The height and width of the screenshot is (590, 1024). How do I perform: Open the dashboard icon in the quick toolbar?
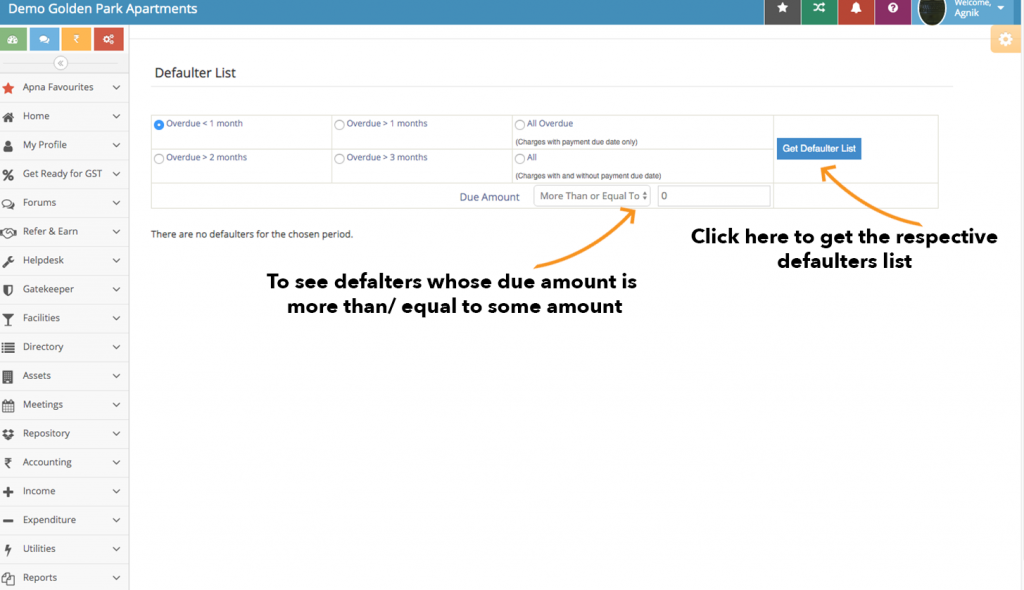pos(13,37)
